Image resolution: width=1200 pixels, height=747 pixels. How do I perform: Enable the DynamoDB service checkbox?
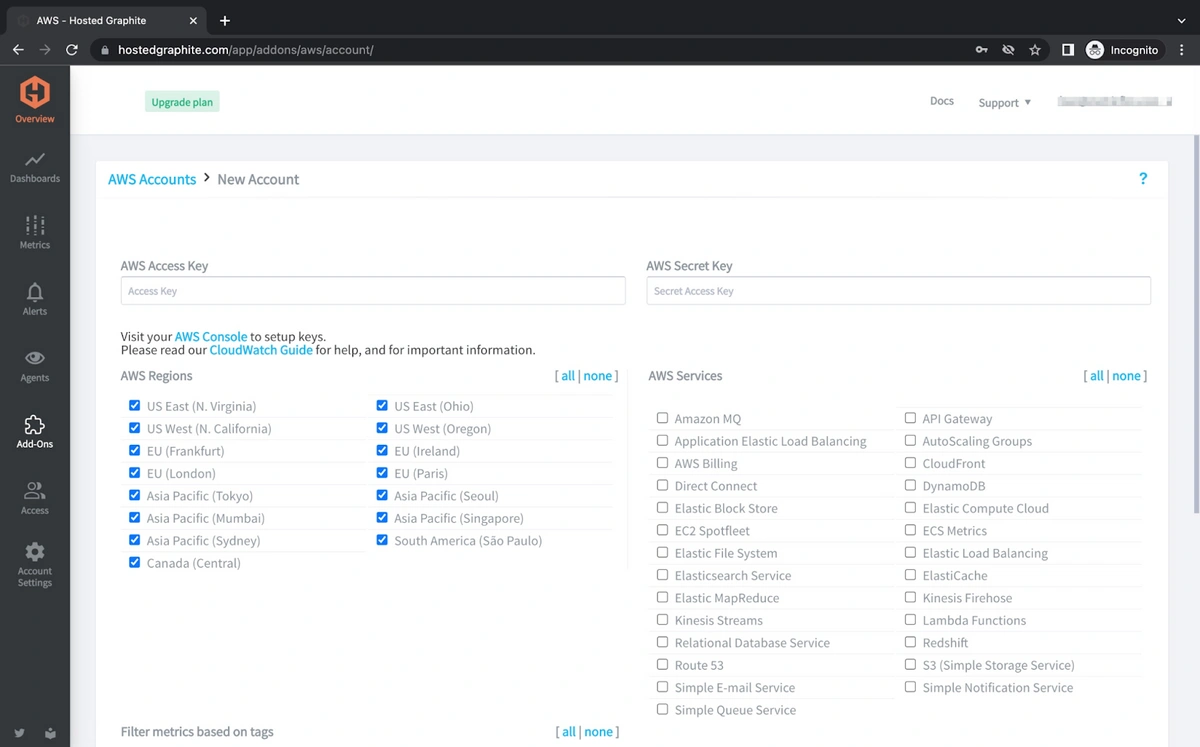pos(910,485)
